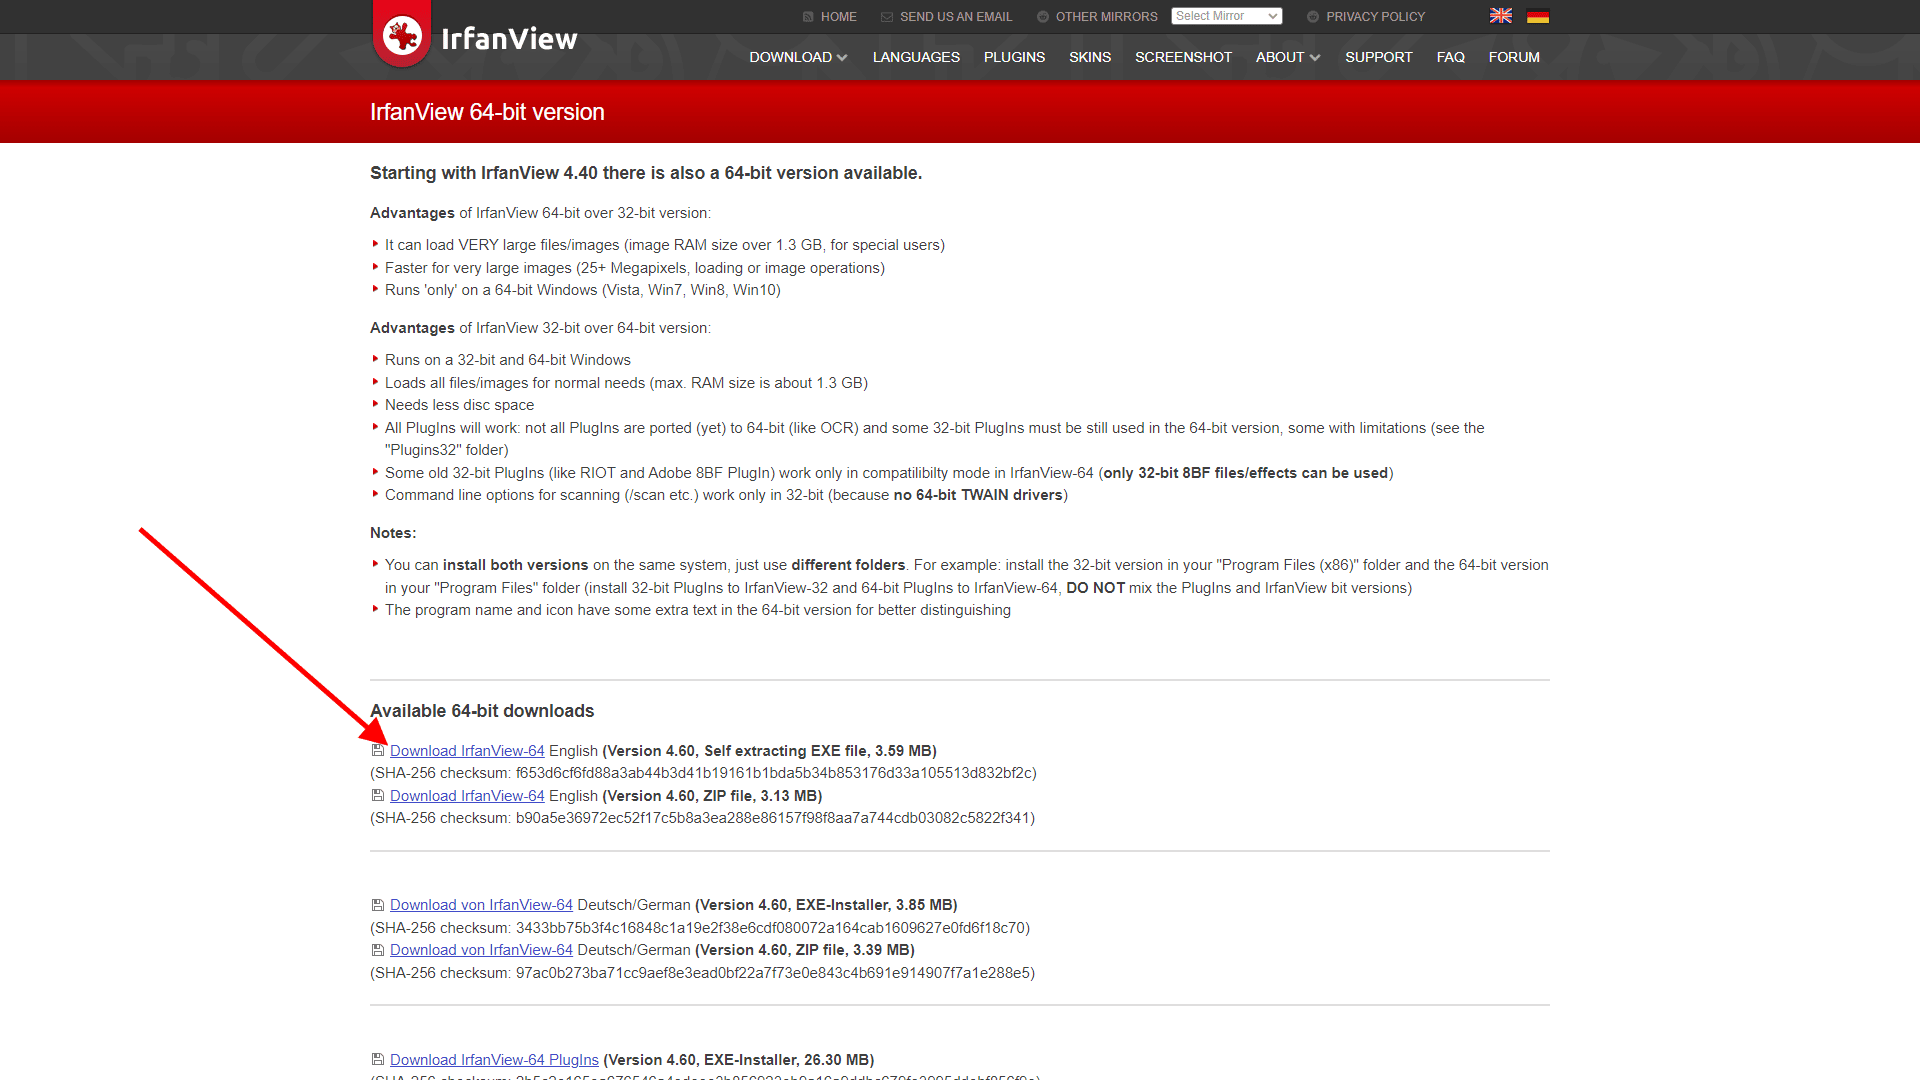Click floppy icon beside English ZIP download
The height and width of the screenshot is (1080, 1920).
pyautogui.click(x=378, y=796)
